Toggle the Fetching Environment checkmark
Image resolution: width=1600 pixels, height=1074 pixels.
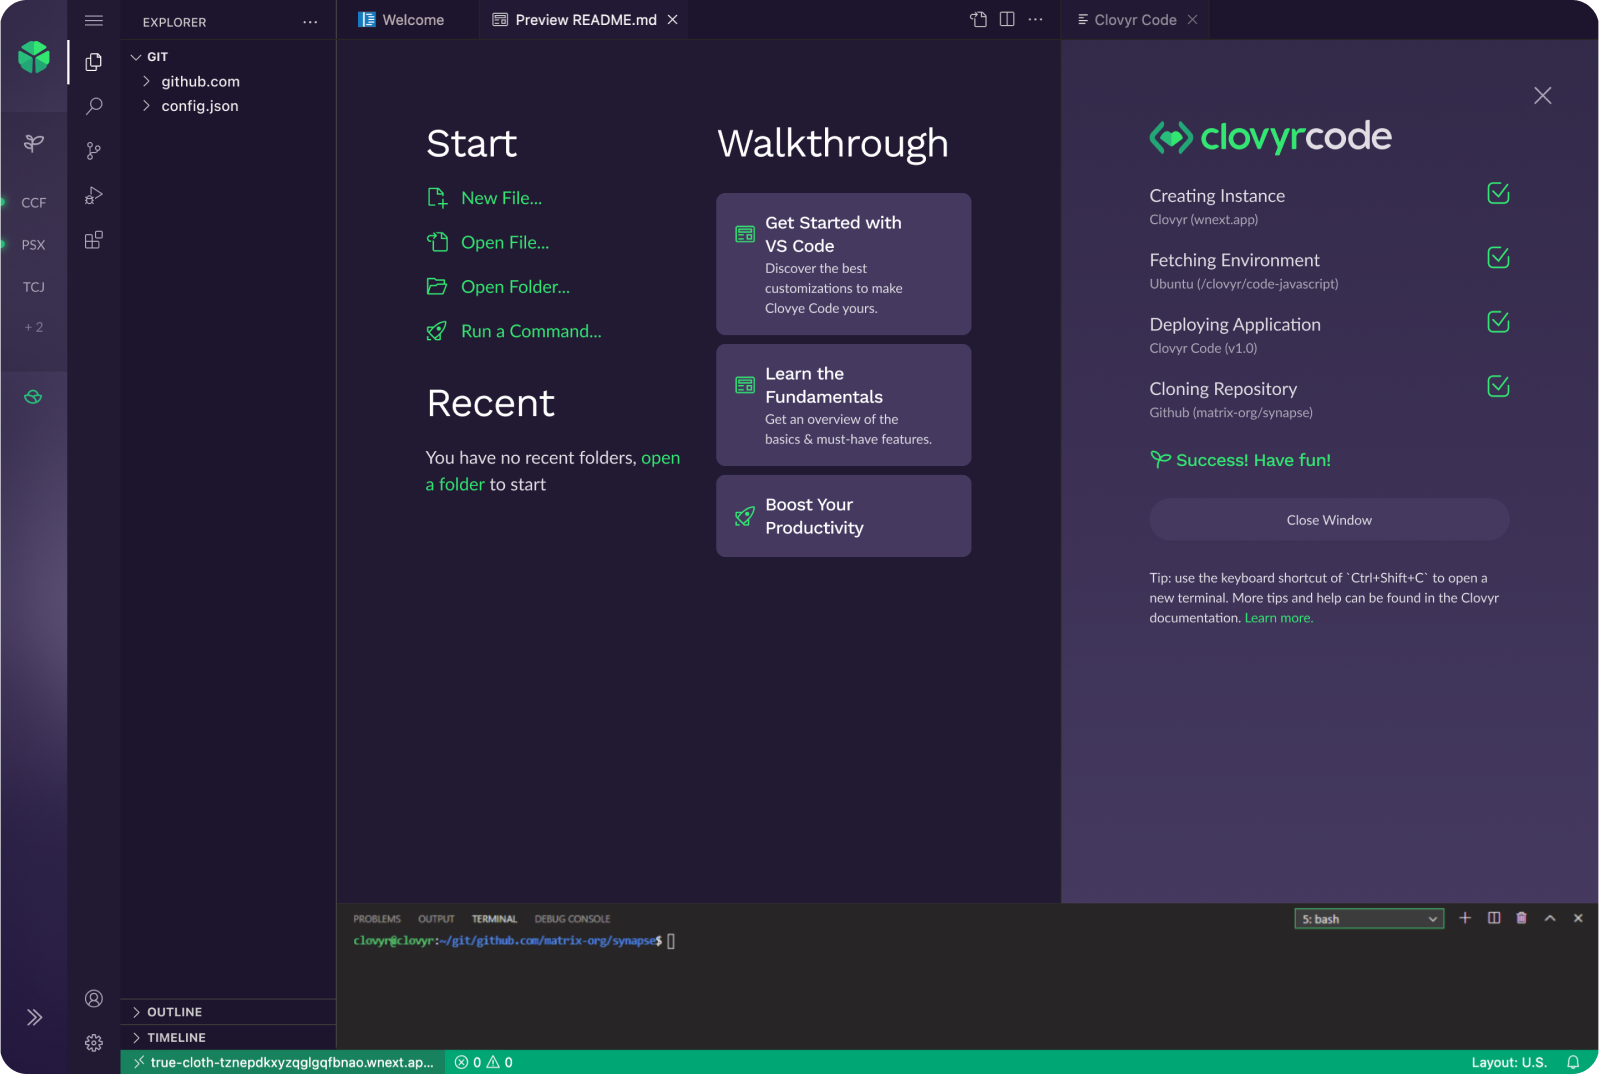coord(1498,258)
